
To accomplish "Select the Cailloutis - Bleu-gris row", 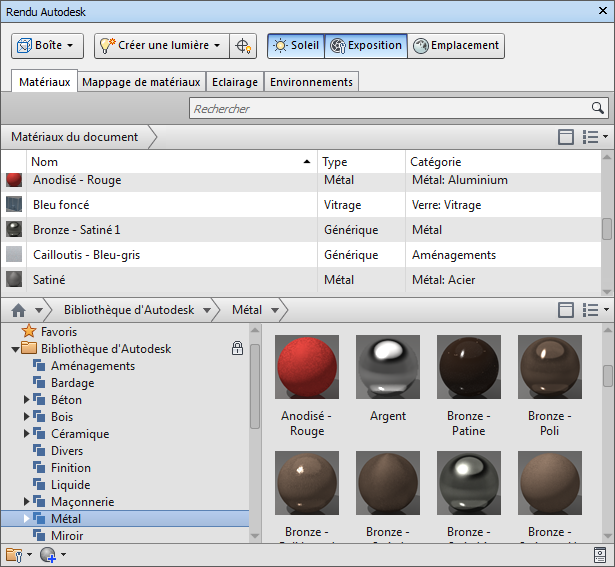I will point(301,255).
